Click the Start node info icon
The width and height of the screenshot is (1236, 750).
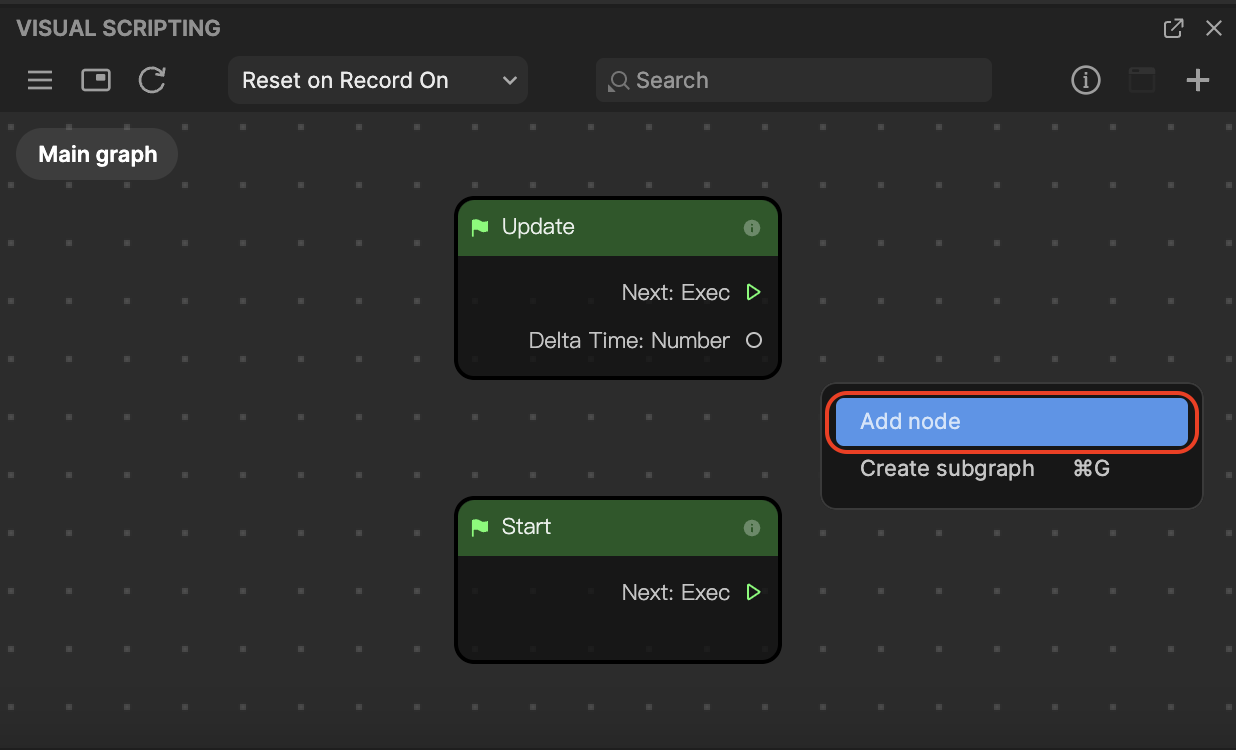(x=752, y=528)
